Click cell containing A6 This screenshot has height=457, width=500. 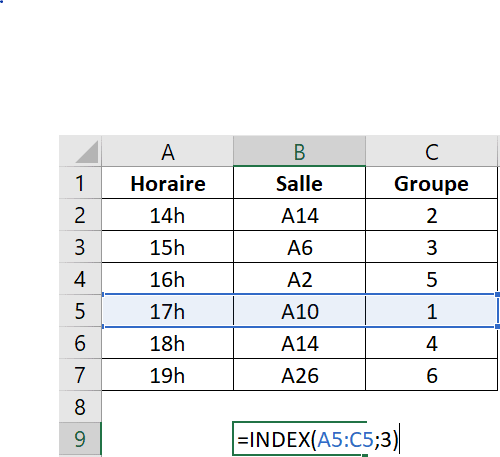299,247
